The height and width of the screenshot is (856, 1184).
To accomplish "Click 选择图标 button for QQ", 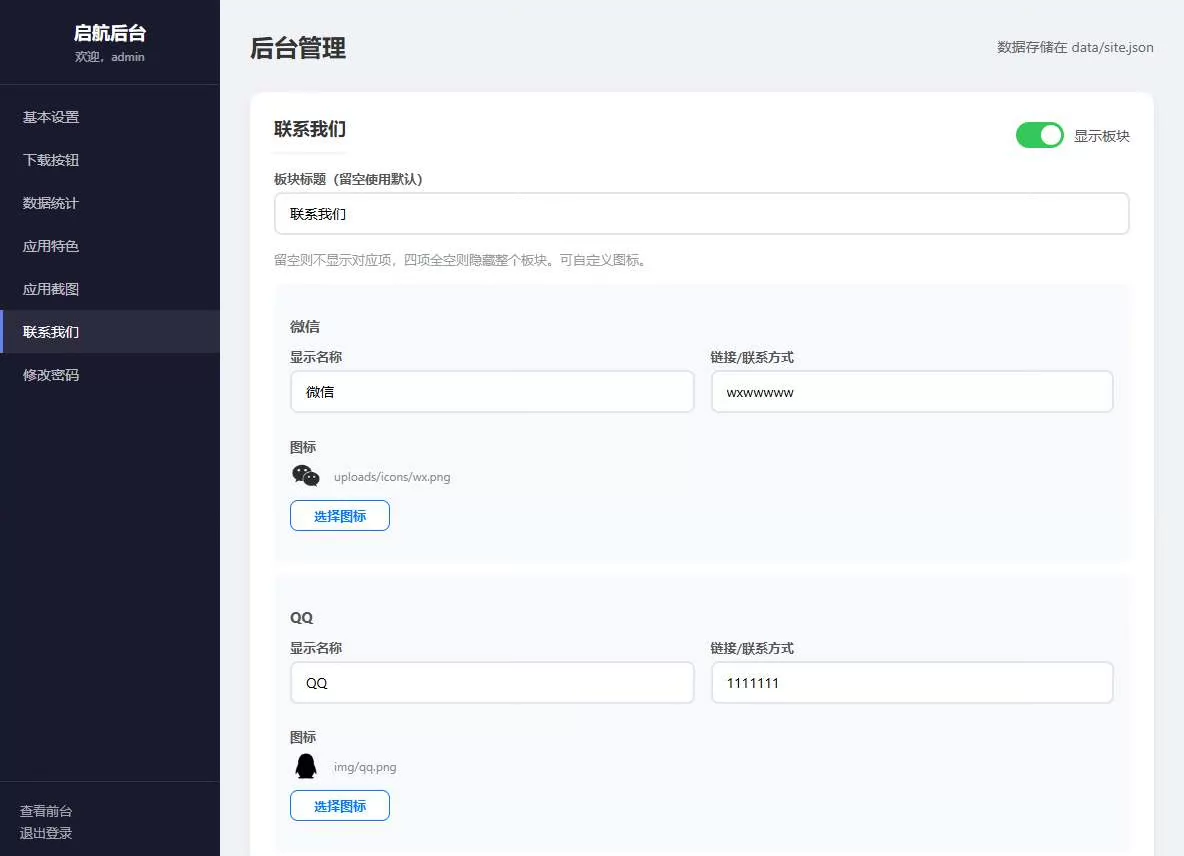I will click(340, 805).
